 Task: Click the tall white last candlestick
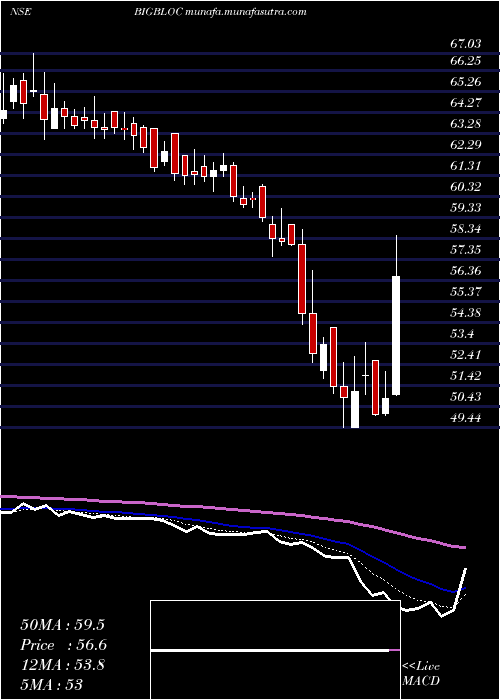[396, 335]
